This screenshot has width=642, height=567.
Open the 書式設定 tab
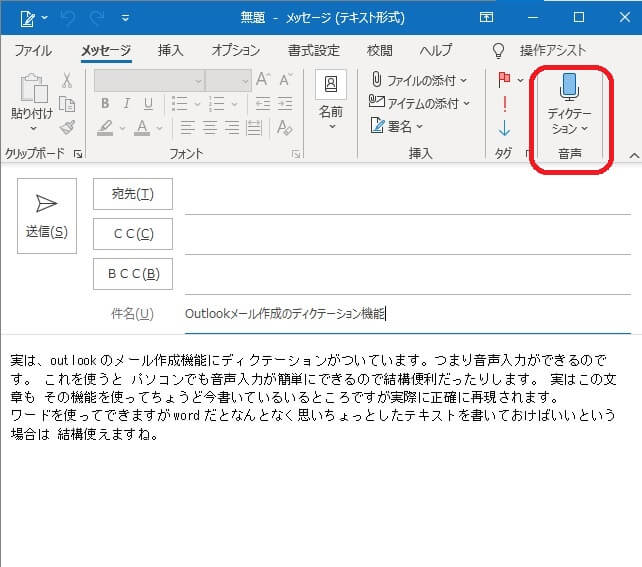pos(314,50)
